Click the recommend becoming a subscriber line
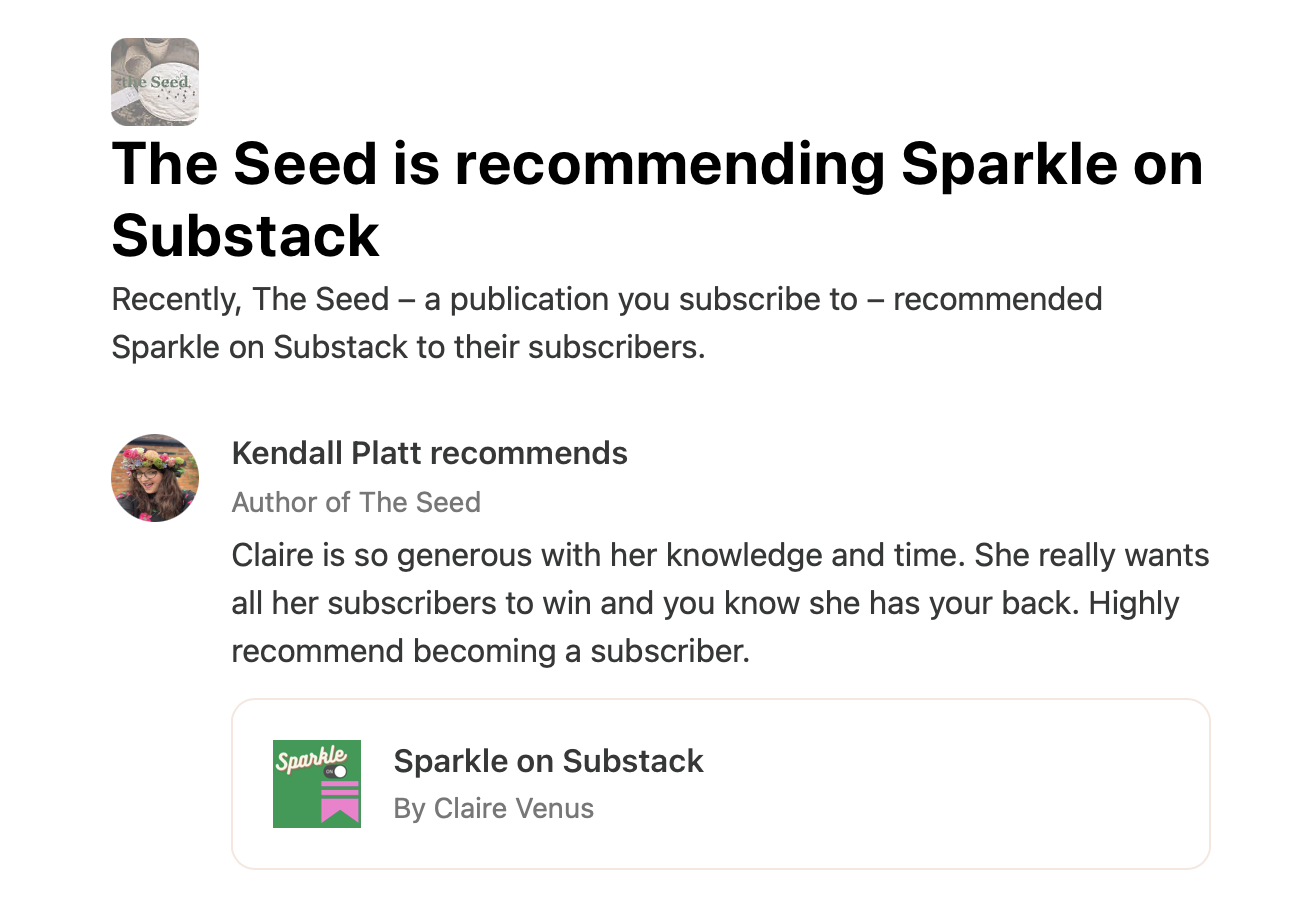Screen dimensions: 1308x916 [x=490, y=652]
